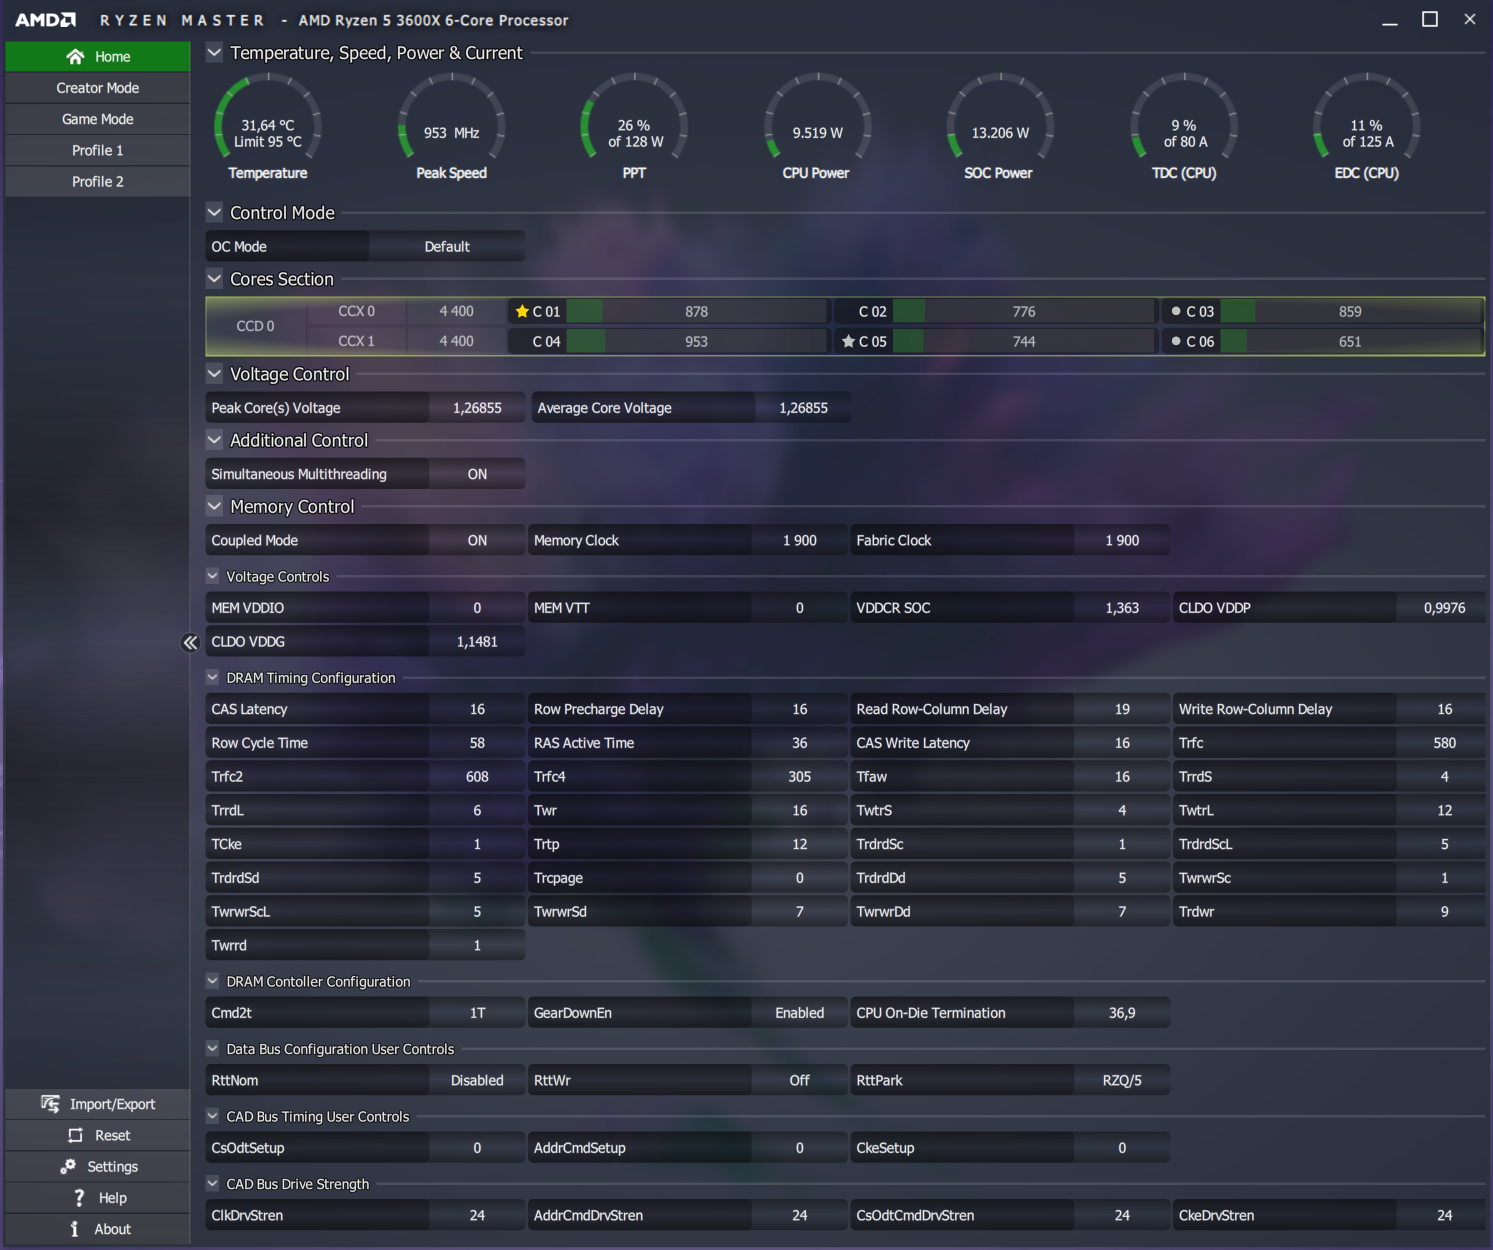Click the AMD logo in title bar
The height and width of the screenshot is (1250, 1493).
point(45,20)
